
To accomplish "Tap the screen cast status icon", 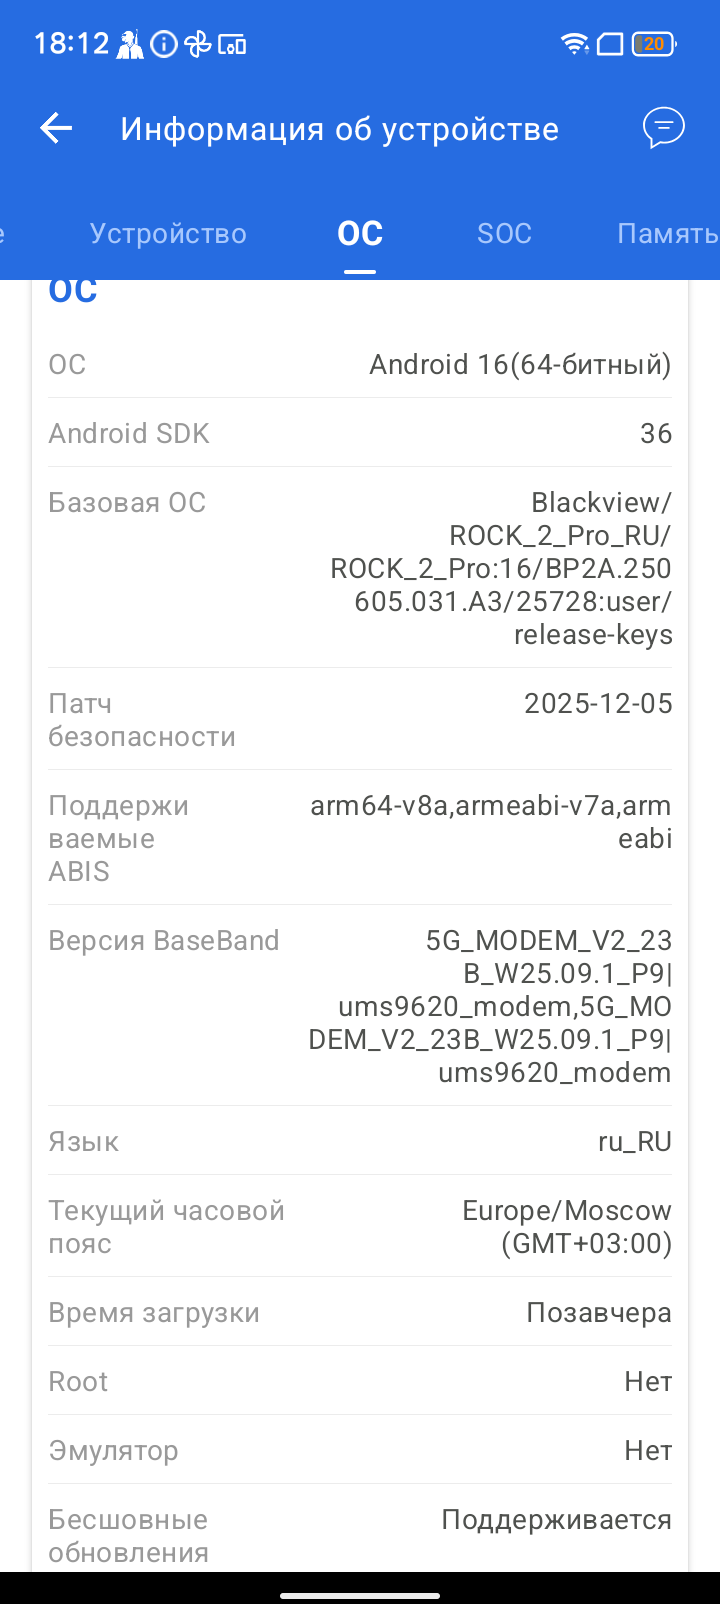I will [x=232, y=44].
